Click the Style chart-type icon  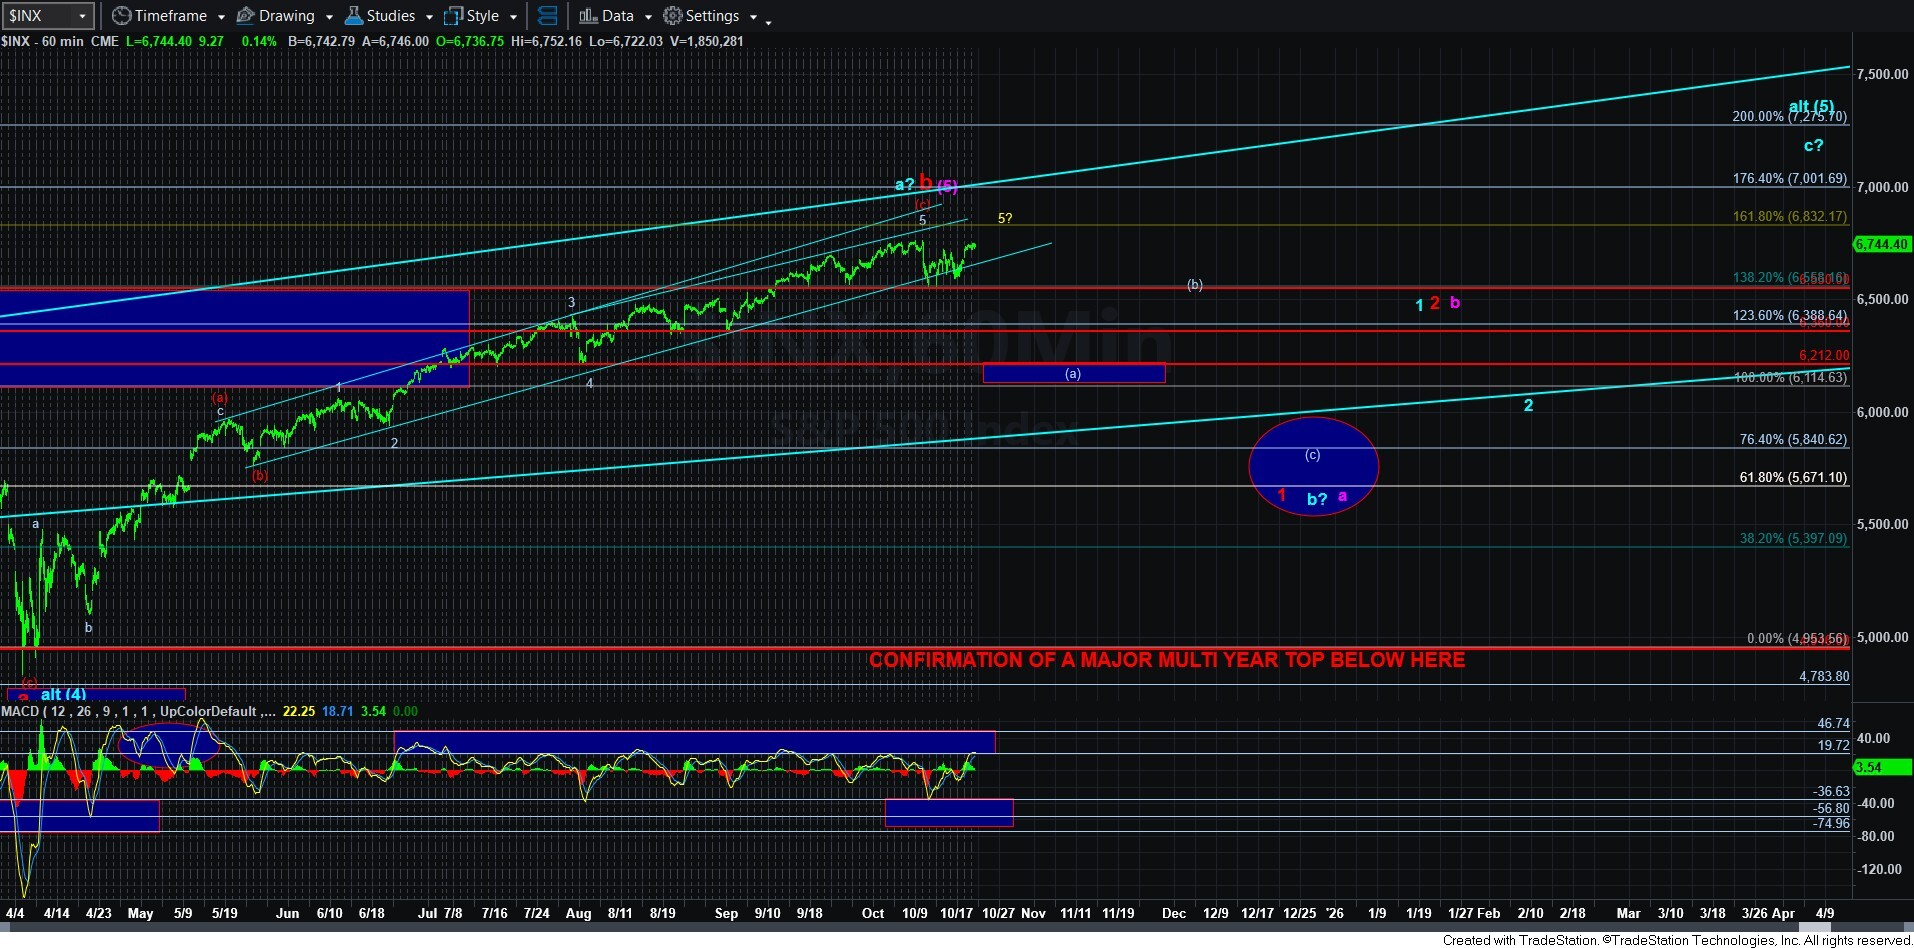point(453,15)
